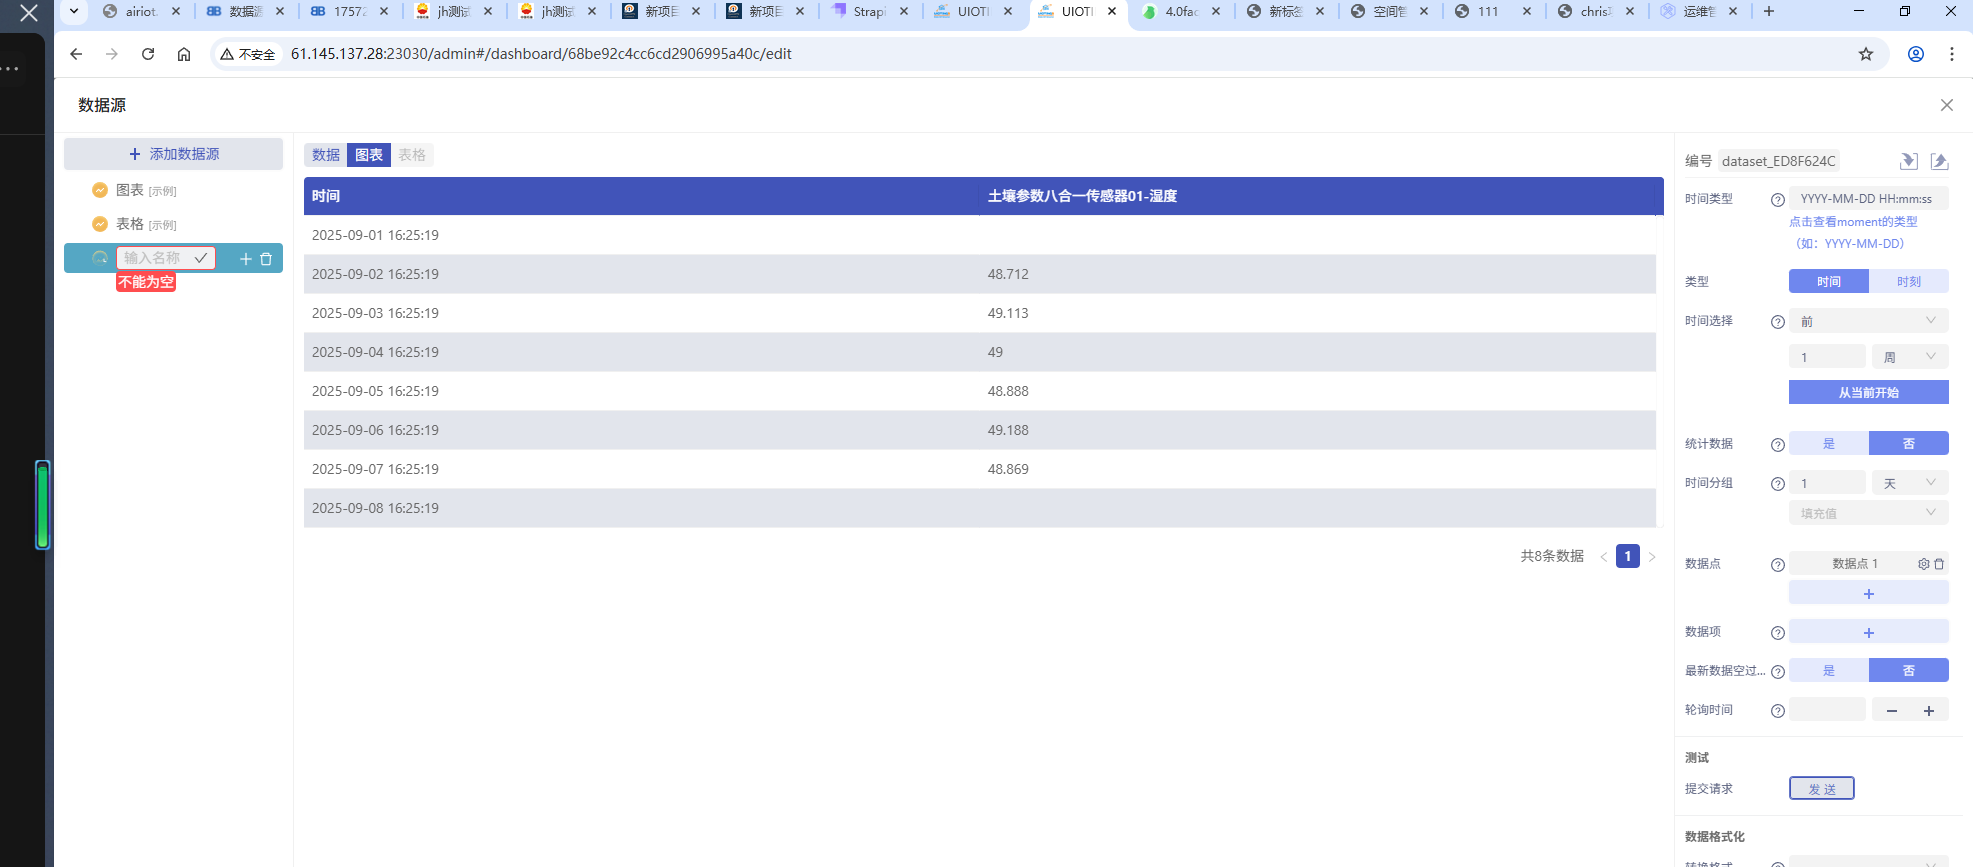This screenshot has height=867, width=1973.
Task: Confirm data source name with checkmark
Action: coord(201,258)
